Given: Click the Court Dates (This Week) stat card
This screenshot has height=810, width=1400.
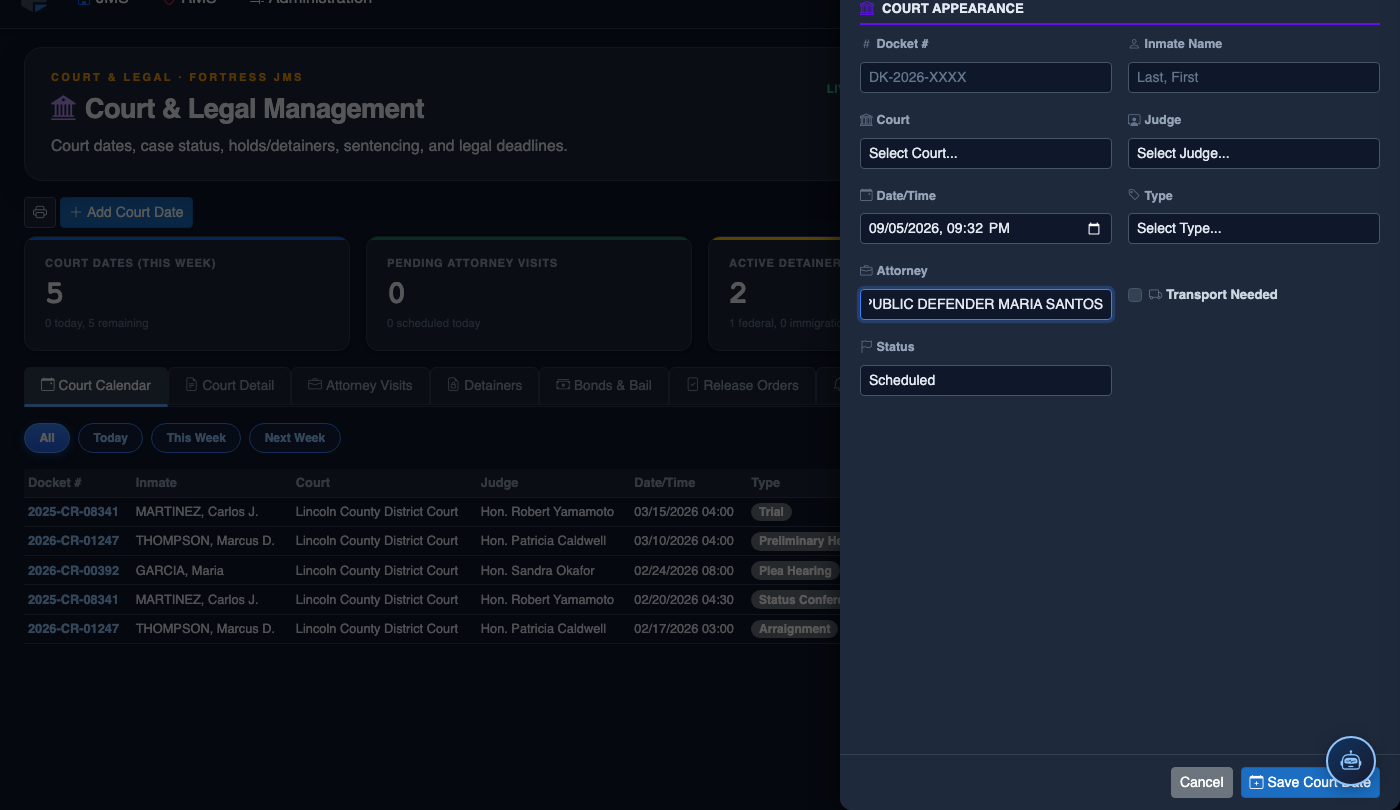Looking at the screenshot, I should tap(187, 293).
